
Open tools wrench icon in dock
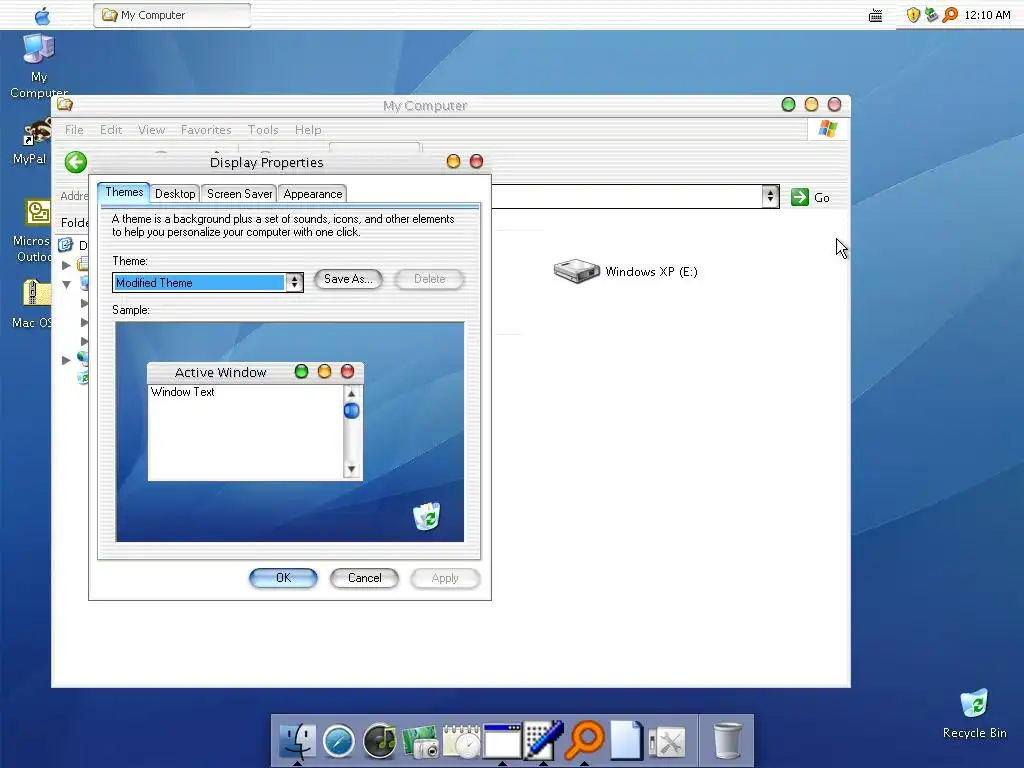coord(667,743)
